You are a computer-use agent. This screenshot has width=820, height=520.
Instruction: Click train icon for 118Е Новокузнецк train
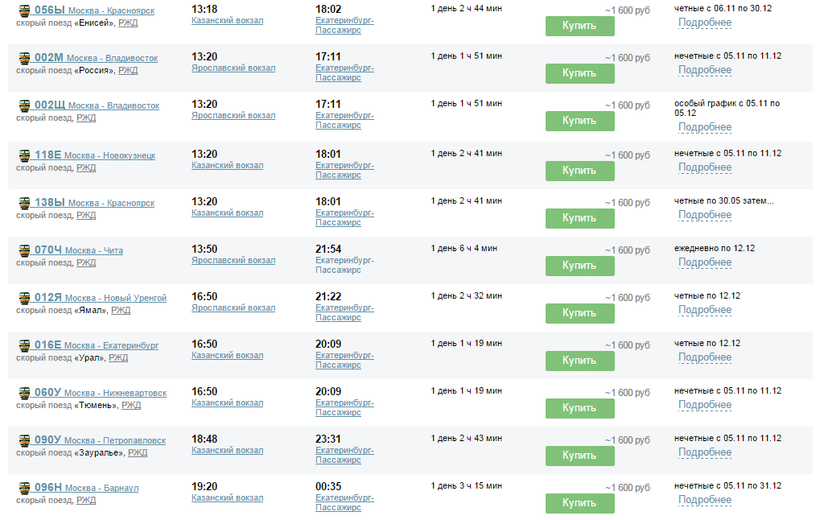(x=25, y=155)
